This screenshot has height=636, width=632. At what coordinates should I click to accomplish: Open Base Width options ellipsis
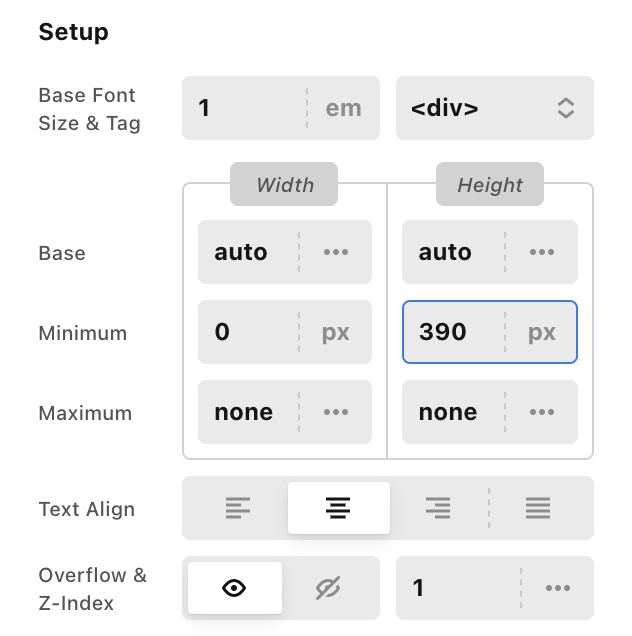pyautogui.click(x=336, y=252)
